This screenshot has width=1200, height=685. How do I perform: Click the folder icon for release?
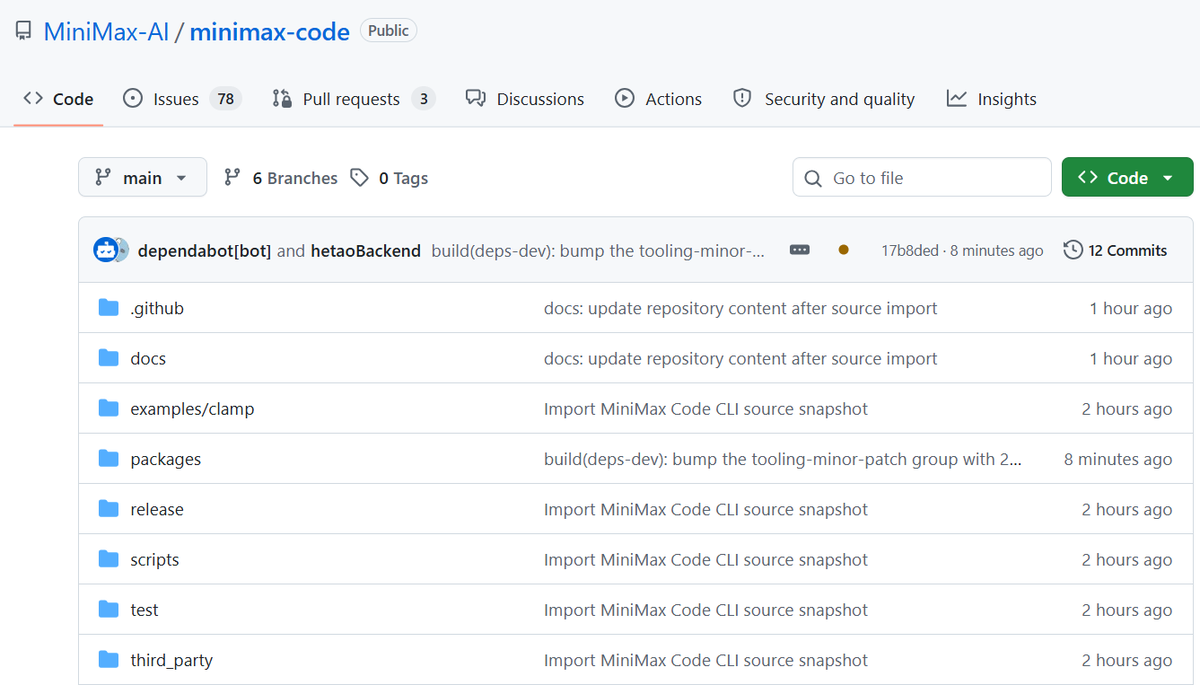pos(109,509)
